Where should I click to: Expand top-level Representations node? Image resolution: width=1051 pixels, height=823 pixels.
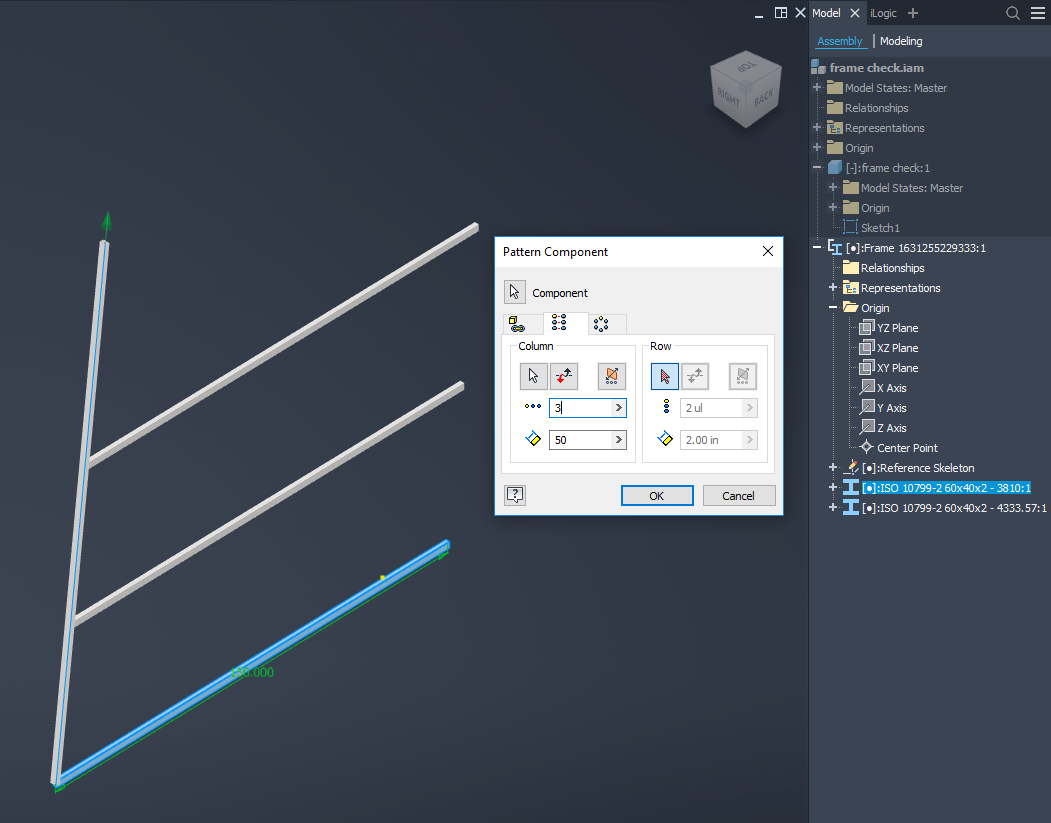[x=817, y=127]
